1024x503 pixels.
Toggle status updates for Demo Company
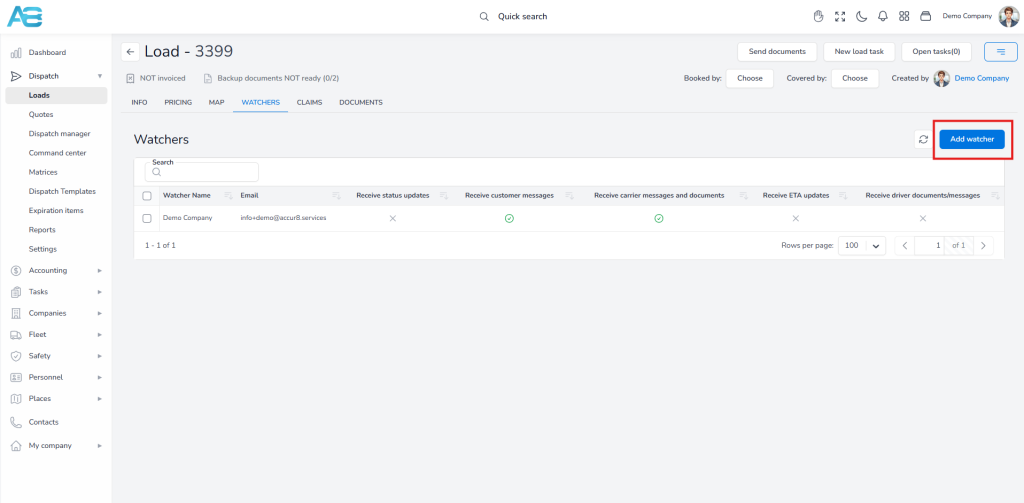392,218
